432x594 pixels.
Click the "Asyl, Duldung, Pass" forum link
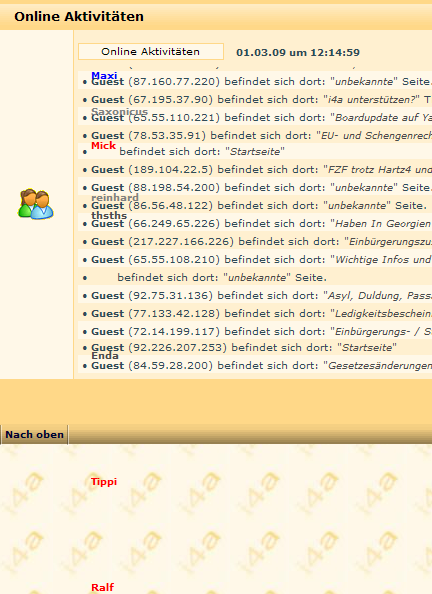point(377,295)
